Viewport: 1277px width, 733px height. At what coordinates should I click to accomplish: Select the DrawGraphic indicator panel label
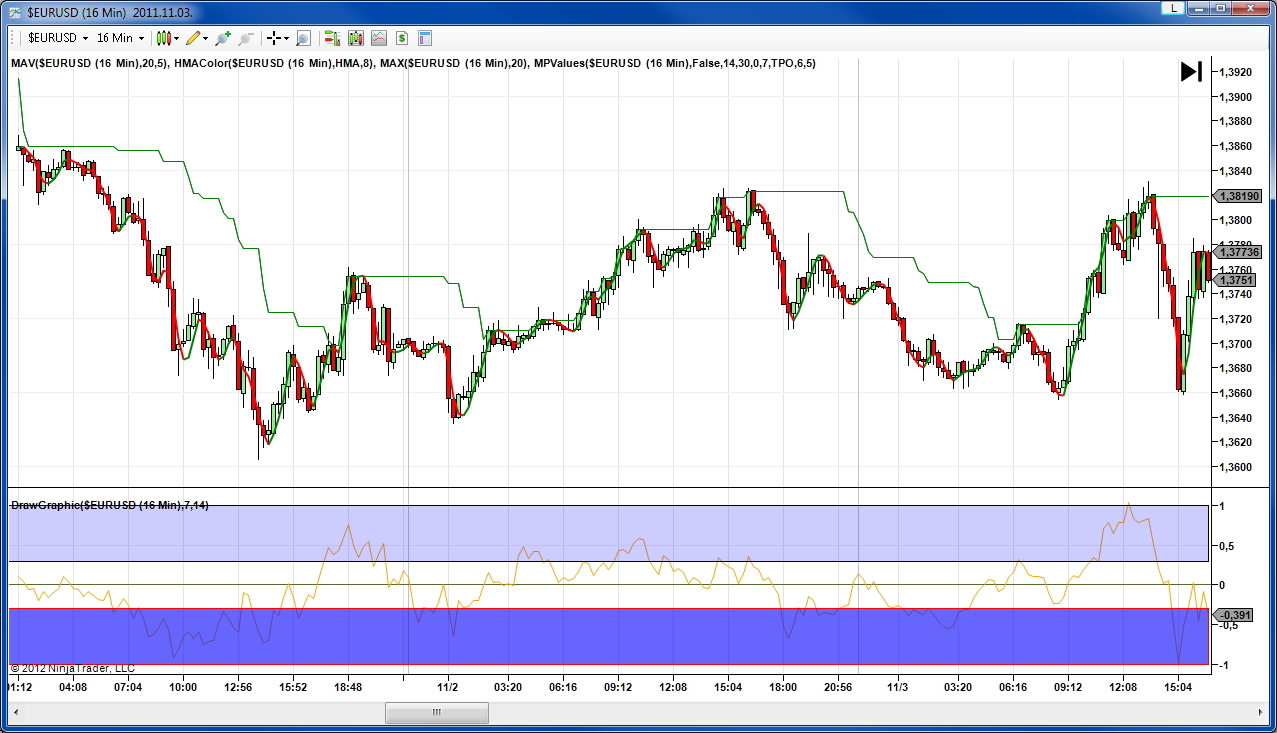tap(110, 505)
